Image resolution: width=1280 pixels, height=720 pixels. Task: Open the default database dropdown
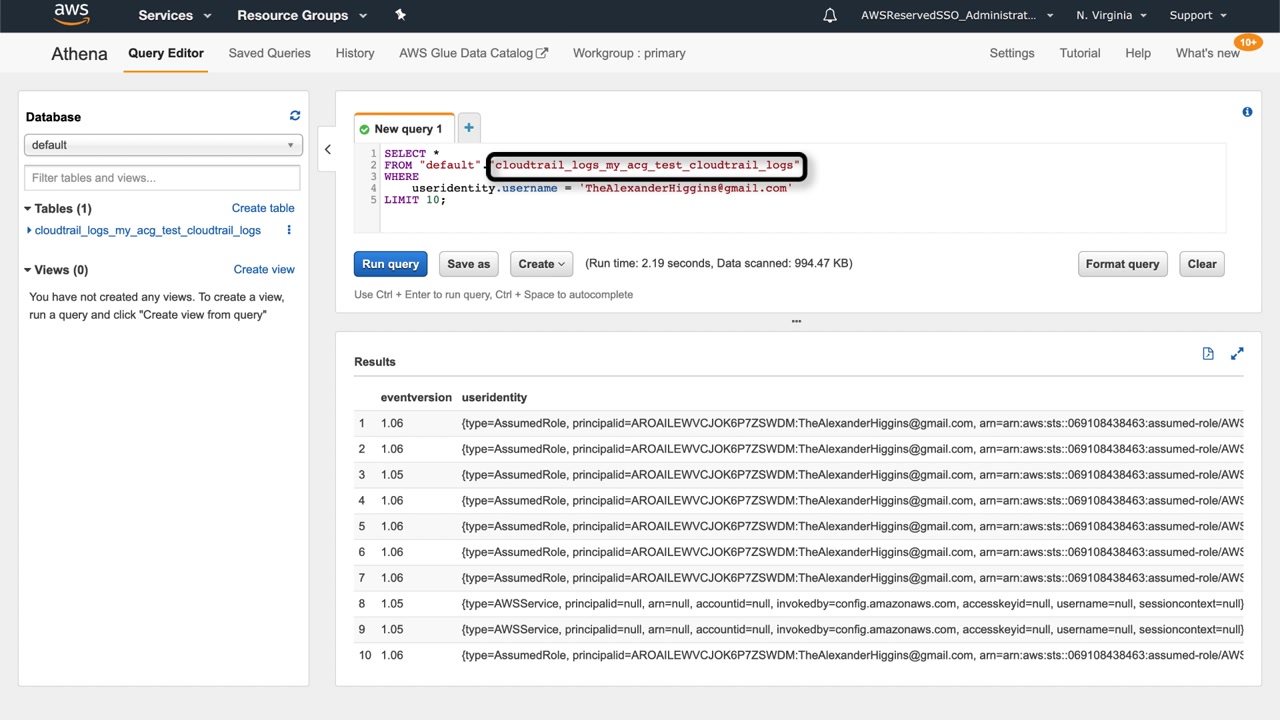tap(162, 145)
